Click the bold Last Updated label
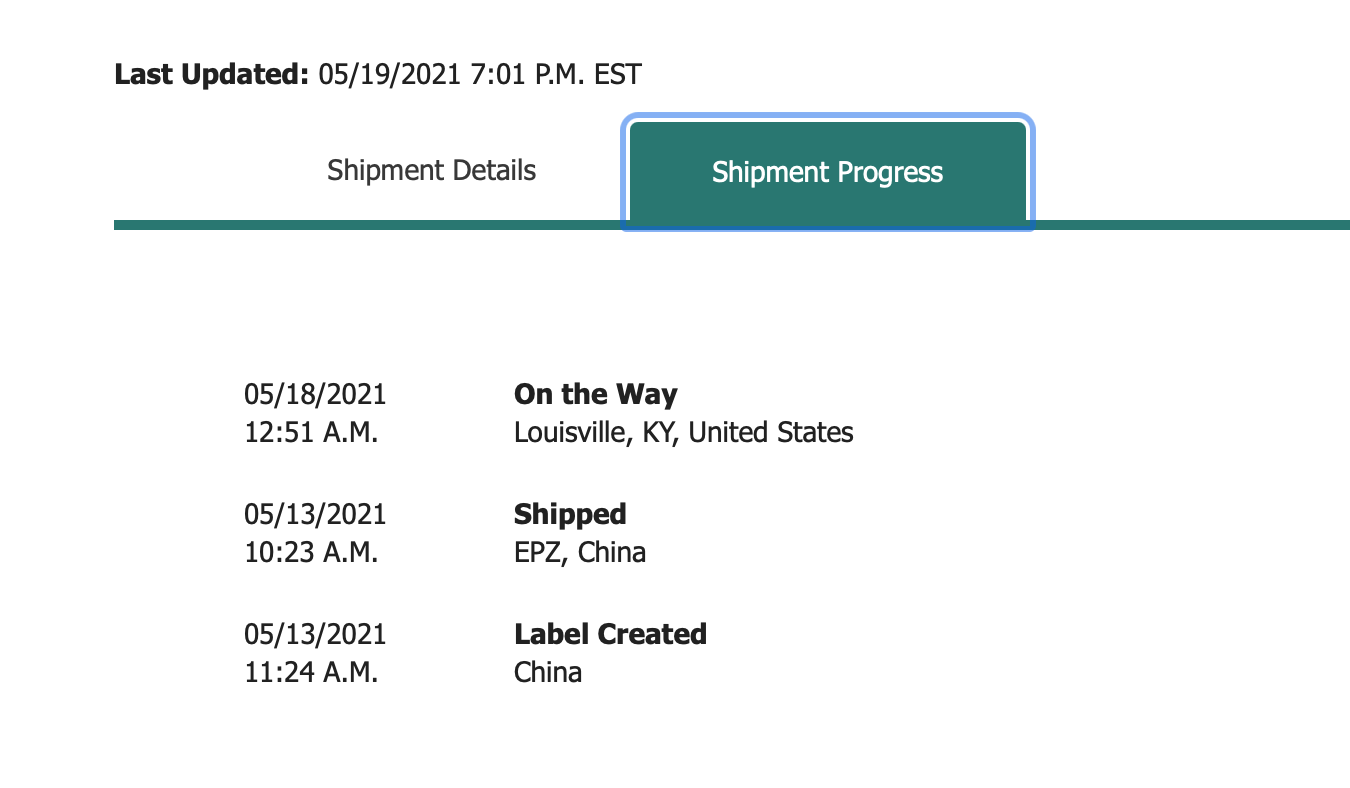 pyautogui.click(x=212, y=74)
